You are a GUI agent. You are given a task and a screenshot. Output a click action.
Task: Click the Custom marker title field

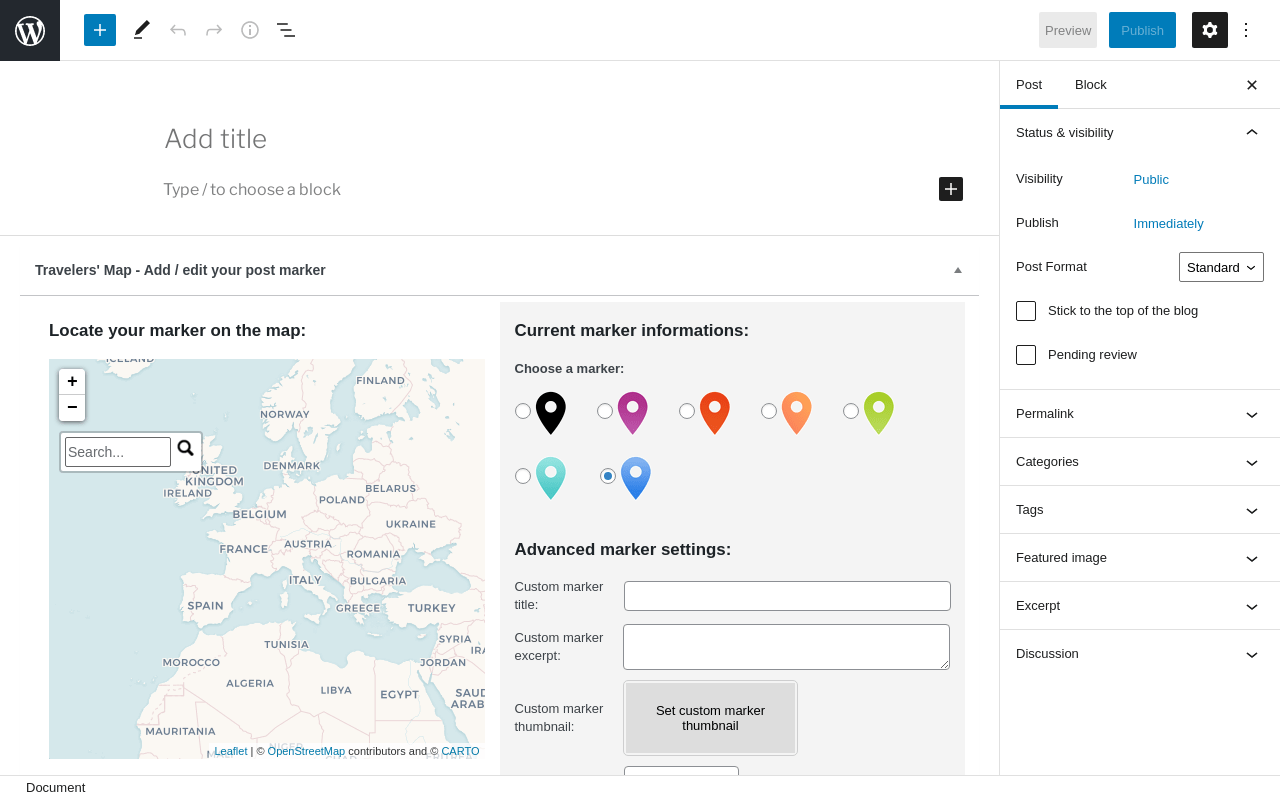tap(787, 596)
